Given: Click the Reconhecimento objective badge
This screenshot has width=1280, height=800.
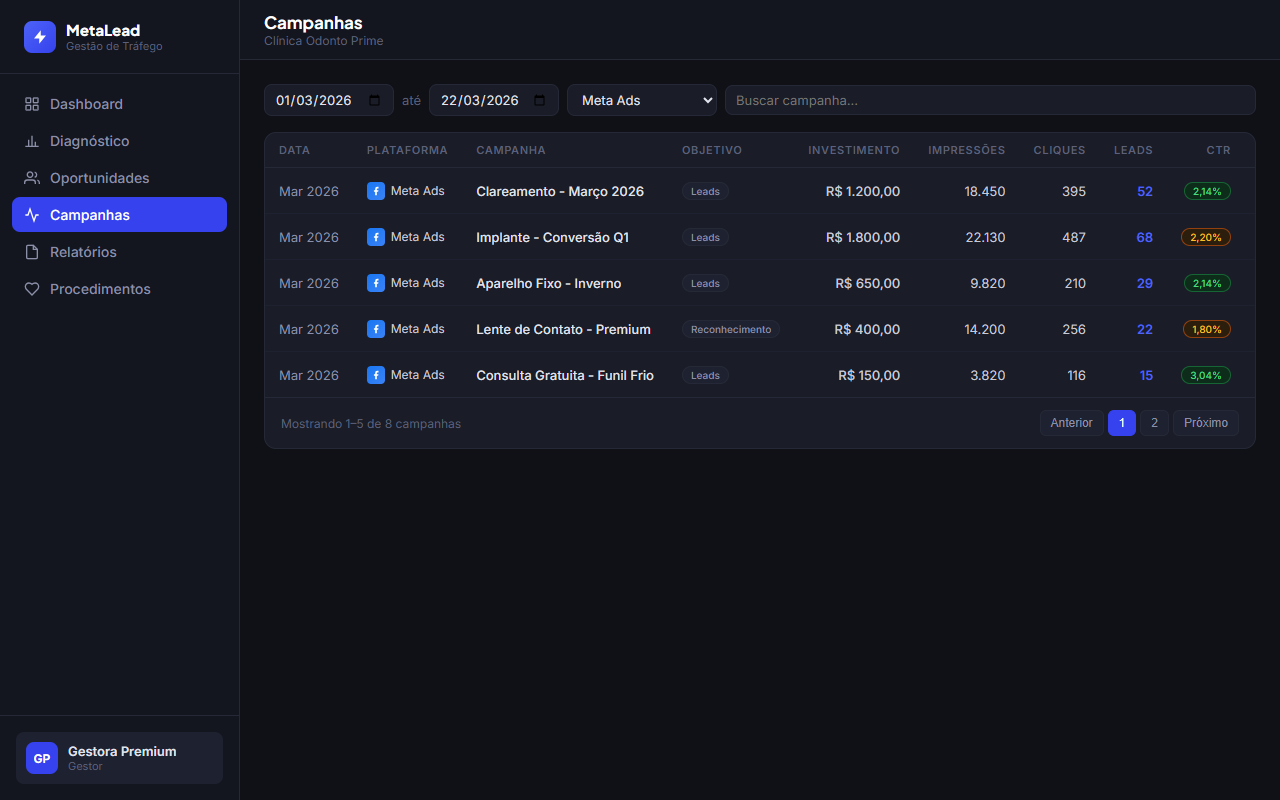Looking at the screenshot, I should tap(730, 329).
